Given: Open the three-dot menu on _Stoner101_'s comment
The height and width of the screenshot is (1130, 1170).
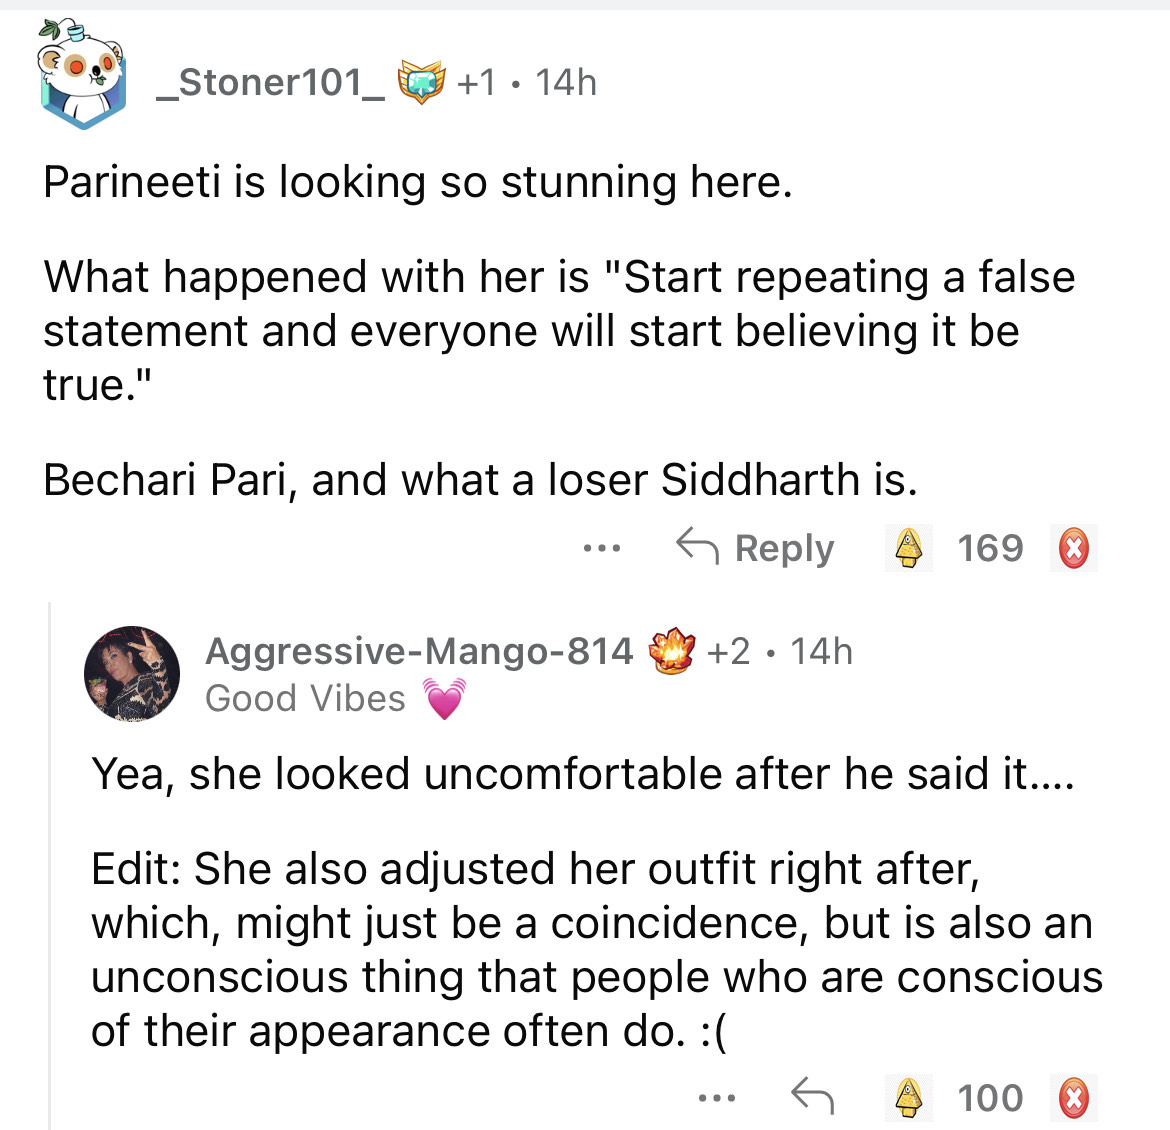Looking at the screenshot, I should [x=602, y=548].
